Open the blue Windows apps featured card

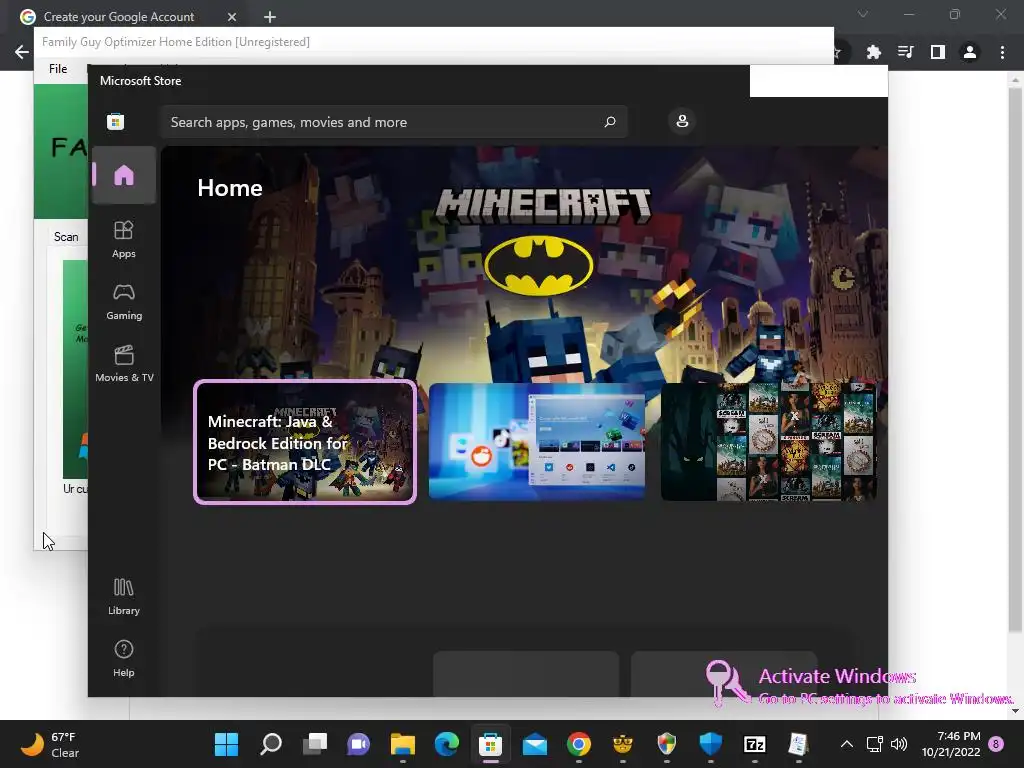[537, 442]
